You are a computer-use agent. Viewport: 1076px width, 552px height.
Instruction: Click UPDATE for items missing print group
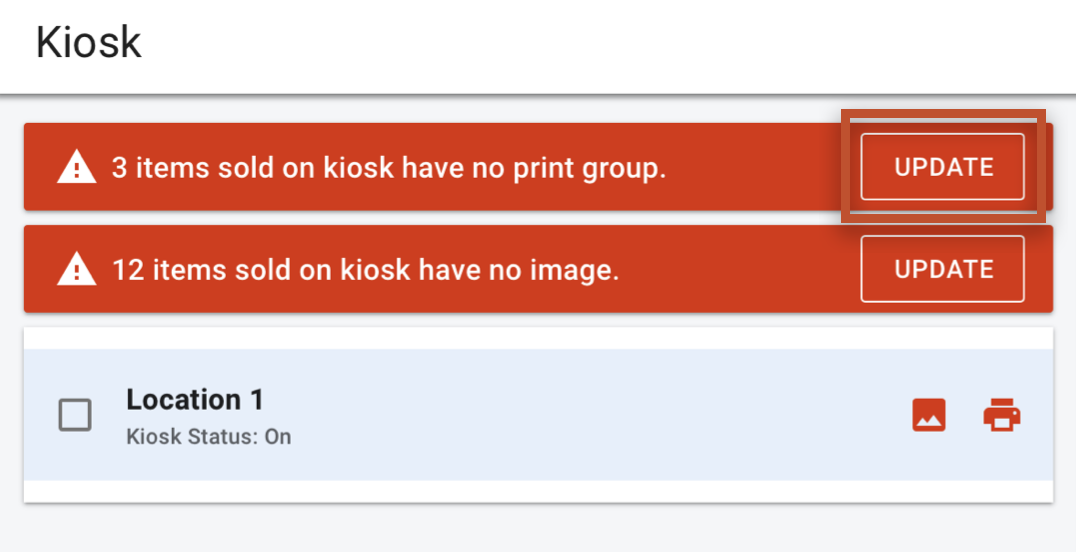[x=943, y=167]
